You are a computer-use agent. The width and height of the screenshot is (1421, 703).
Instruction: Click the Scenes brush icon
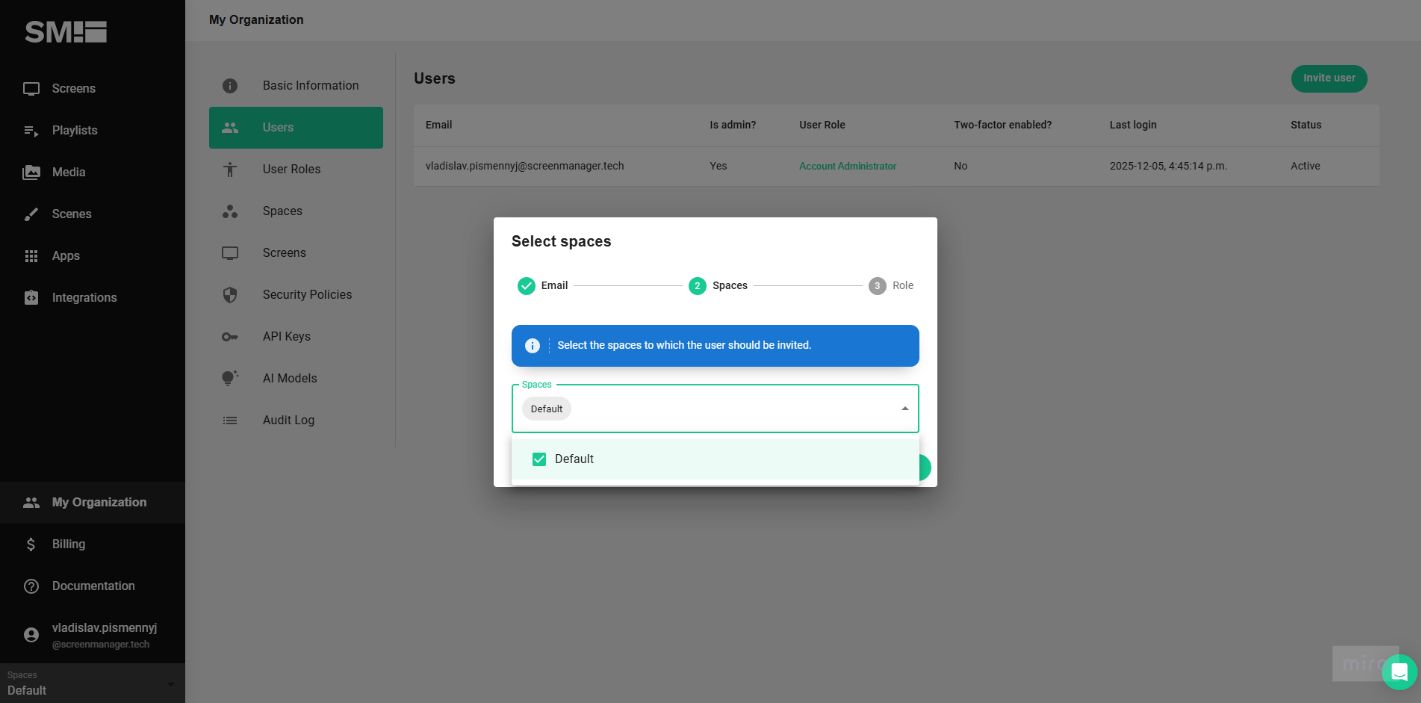(31, 214)
